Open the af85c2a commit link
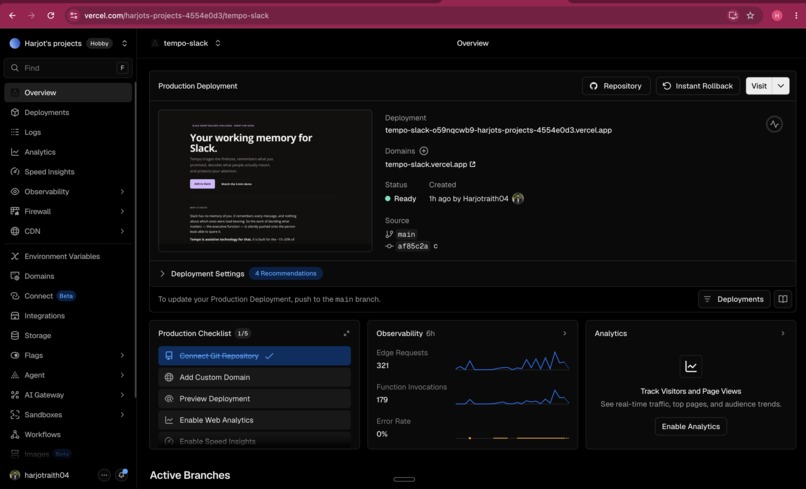The height and width of the screenshot is (489, 806). click(x=412, y=246)
